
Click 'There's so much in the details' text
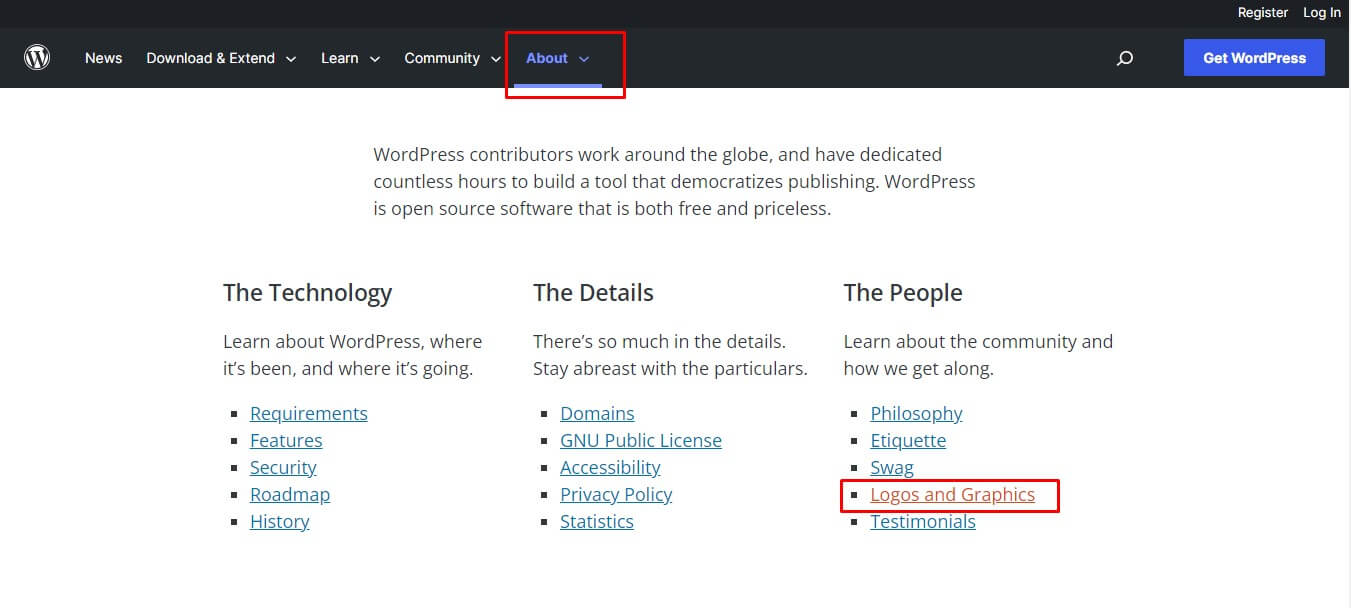click(x=670, y=355)
